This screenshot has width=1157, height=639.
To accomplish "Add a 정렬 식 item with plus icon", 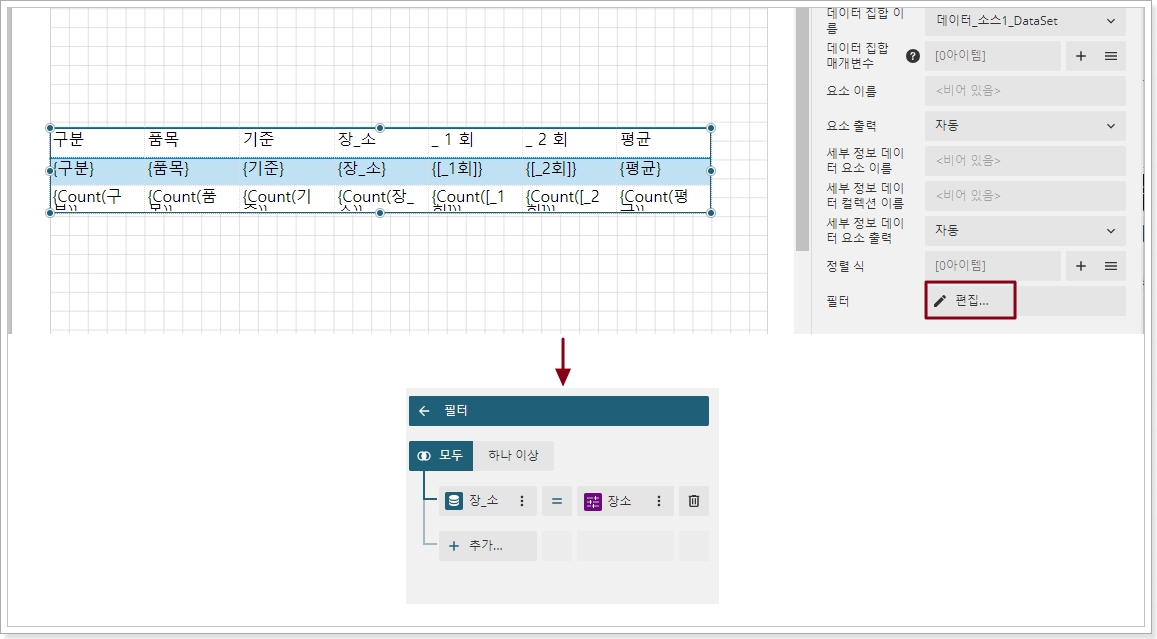I will point(1080,266).
